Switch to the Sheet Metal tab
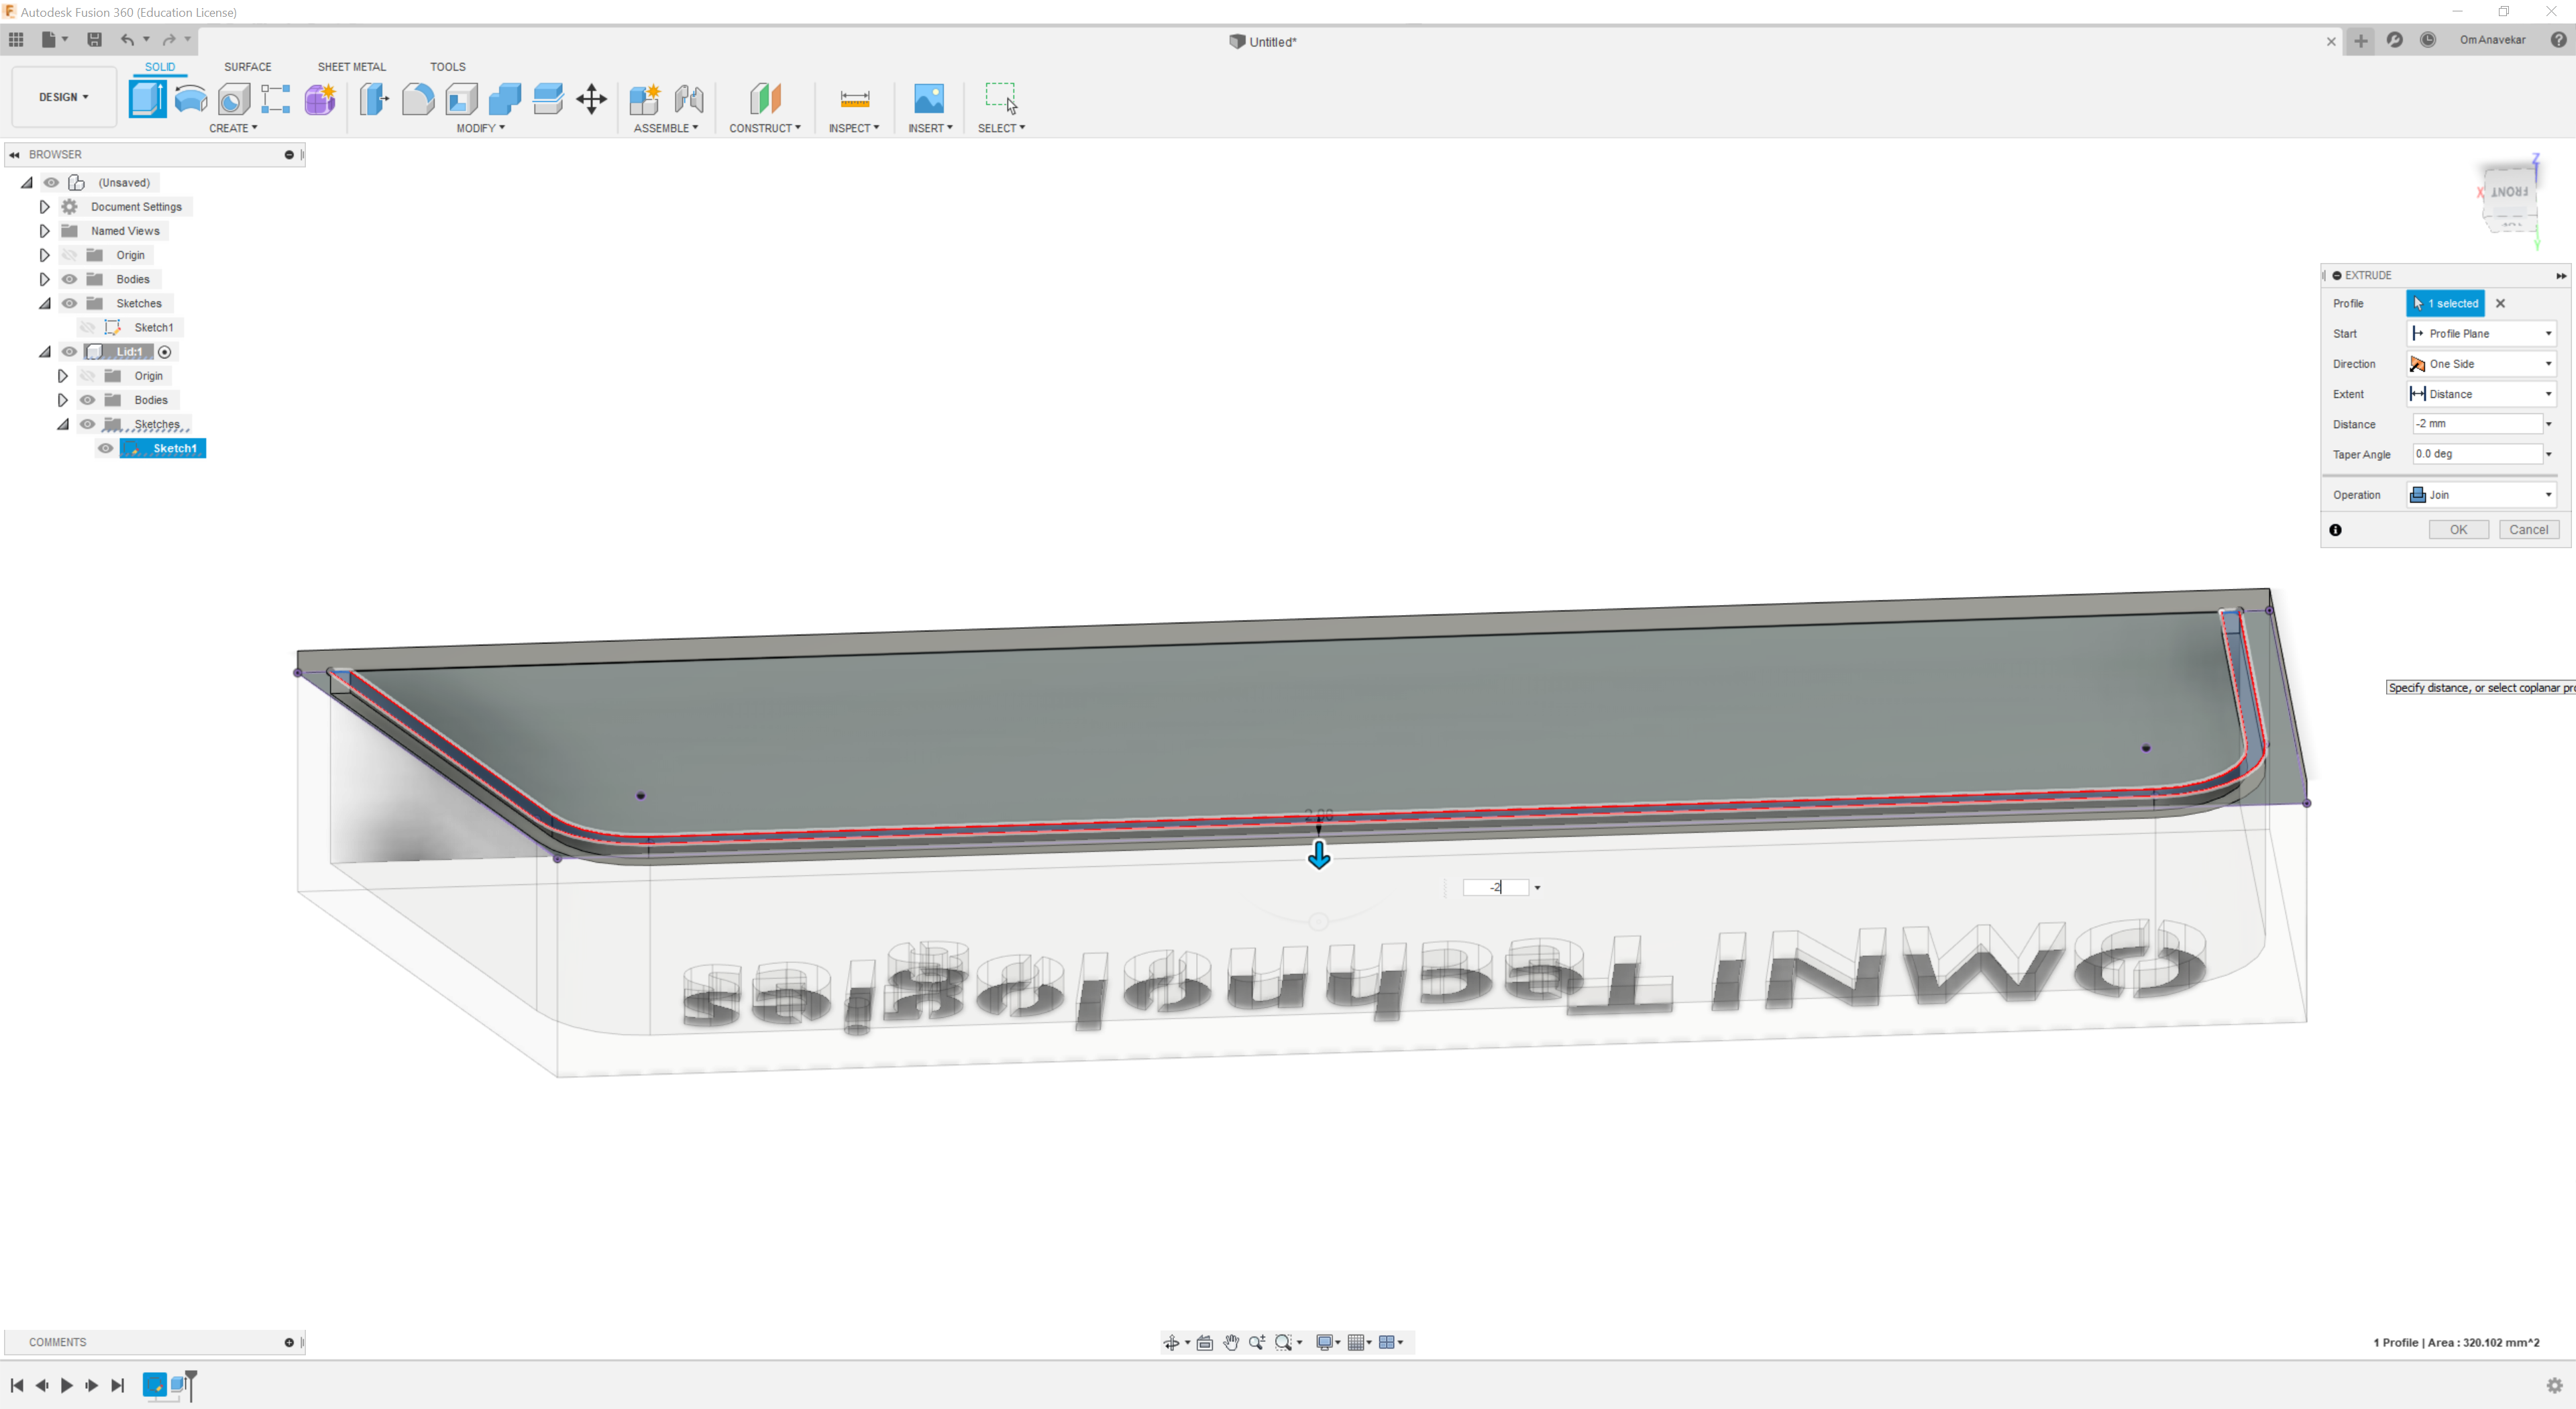This screenshot has height=1409, width=2576. (x=351, y=66)
